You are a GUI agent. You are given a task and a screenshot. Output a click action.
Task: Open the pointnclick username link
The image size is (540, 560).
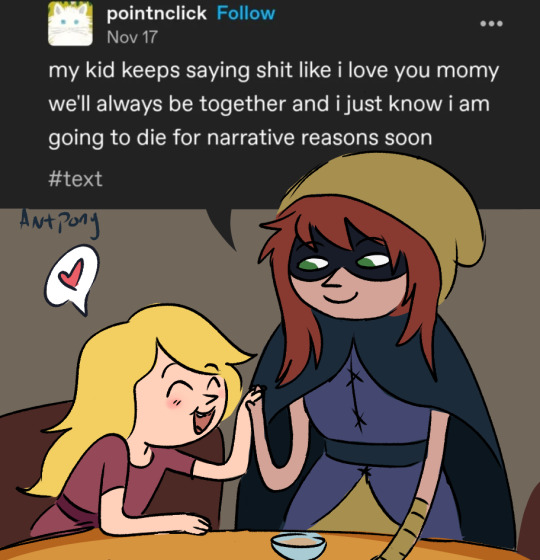pos(156,14)
